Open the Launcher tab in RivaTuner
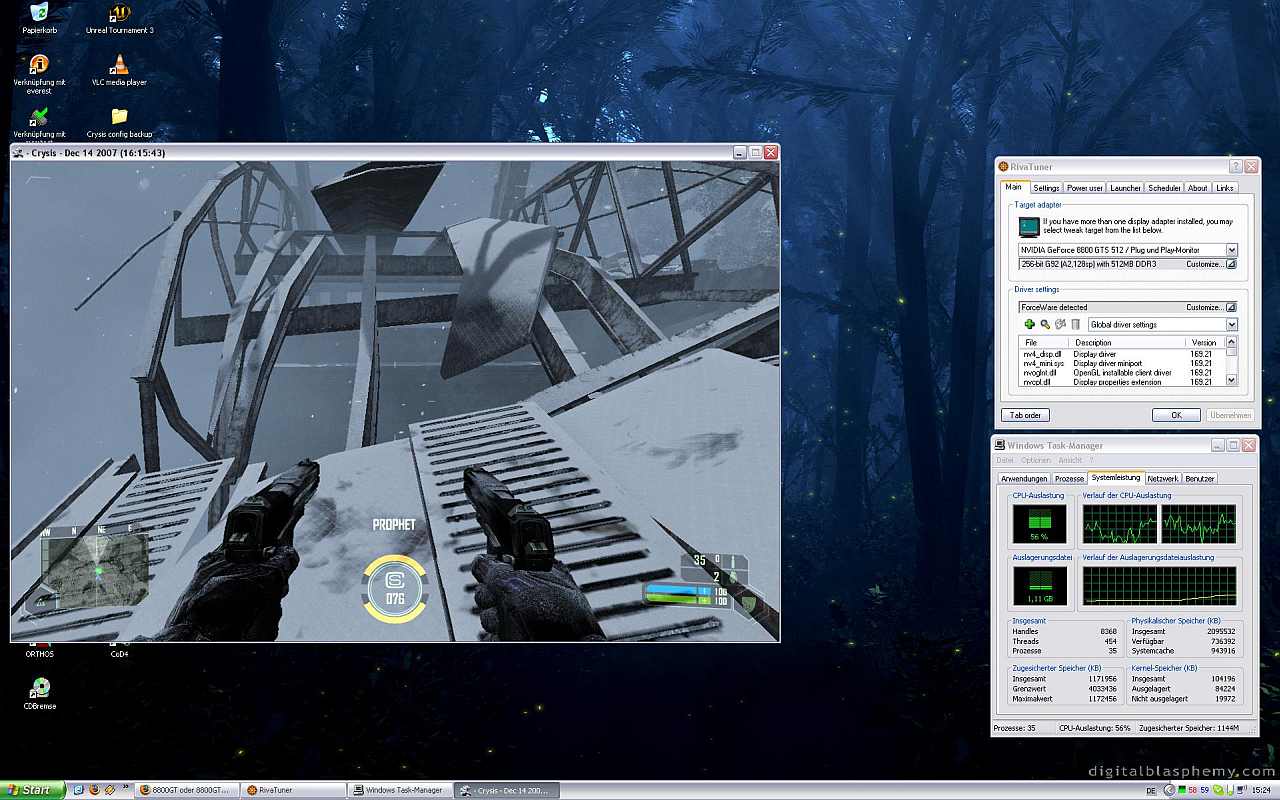The image size is (1280, 800). coord(1125,188)
